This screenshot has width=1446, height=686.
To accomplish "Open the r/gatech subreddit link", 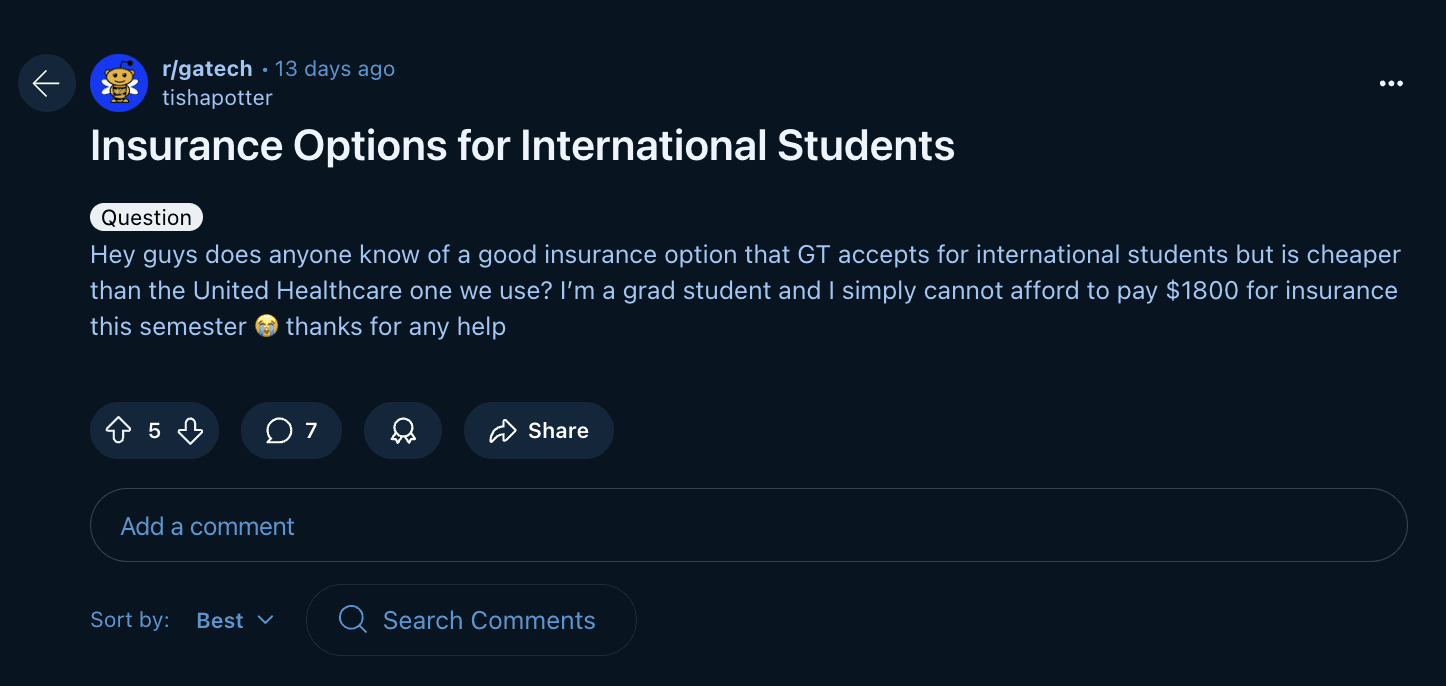I will (207, 69).
